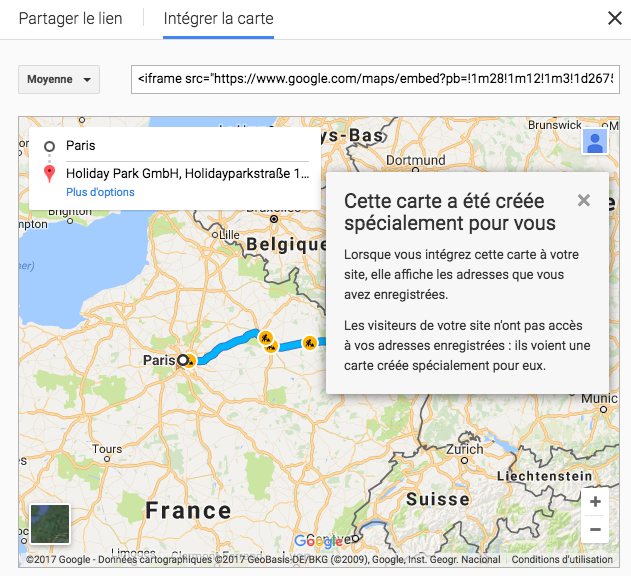Viewport: 631px width, 576px height.
Task: Click the Brunswick city label
Action: coord(555,125)
